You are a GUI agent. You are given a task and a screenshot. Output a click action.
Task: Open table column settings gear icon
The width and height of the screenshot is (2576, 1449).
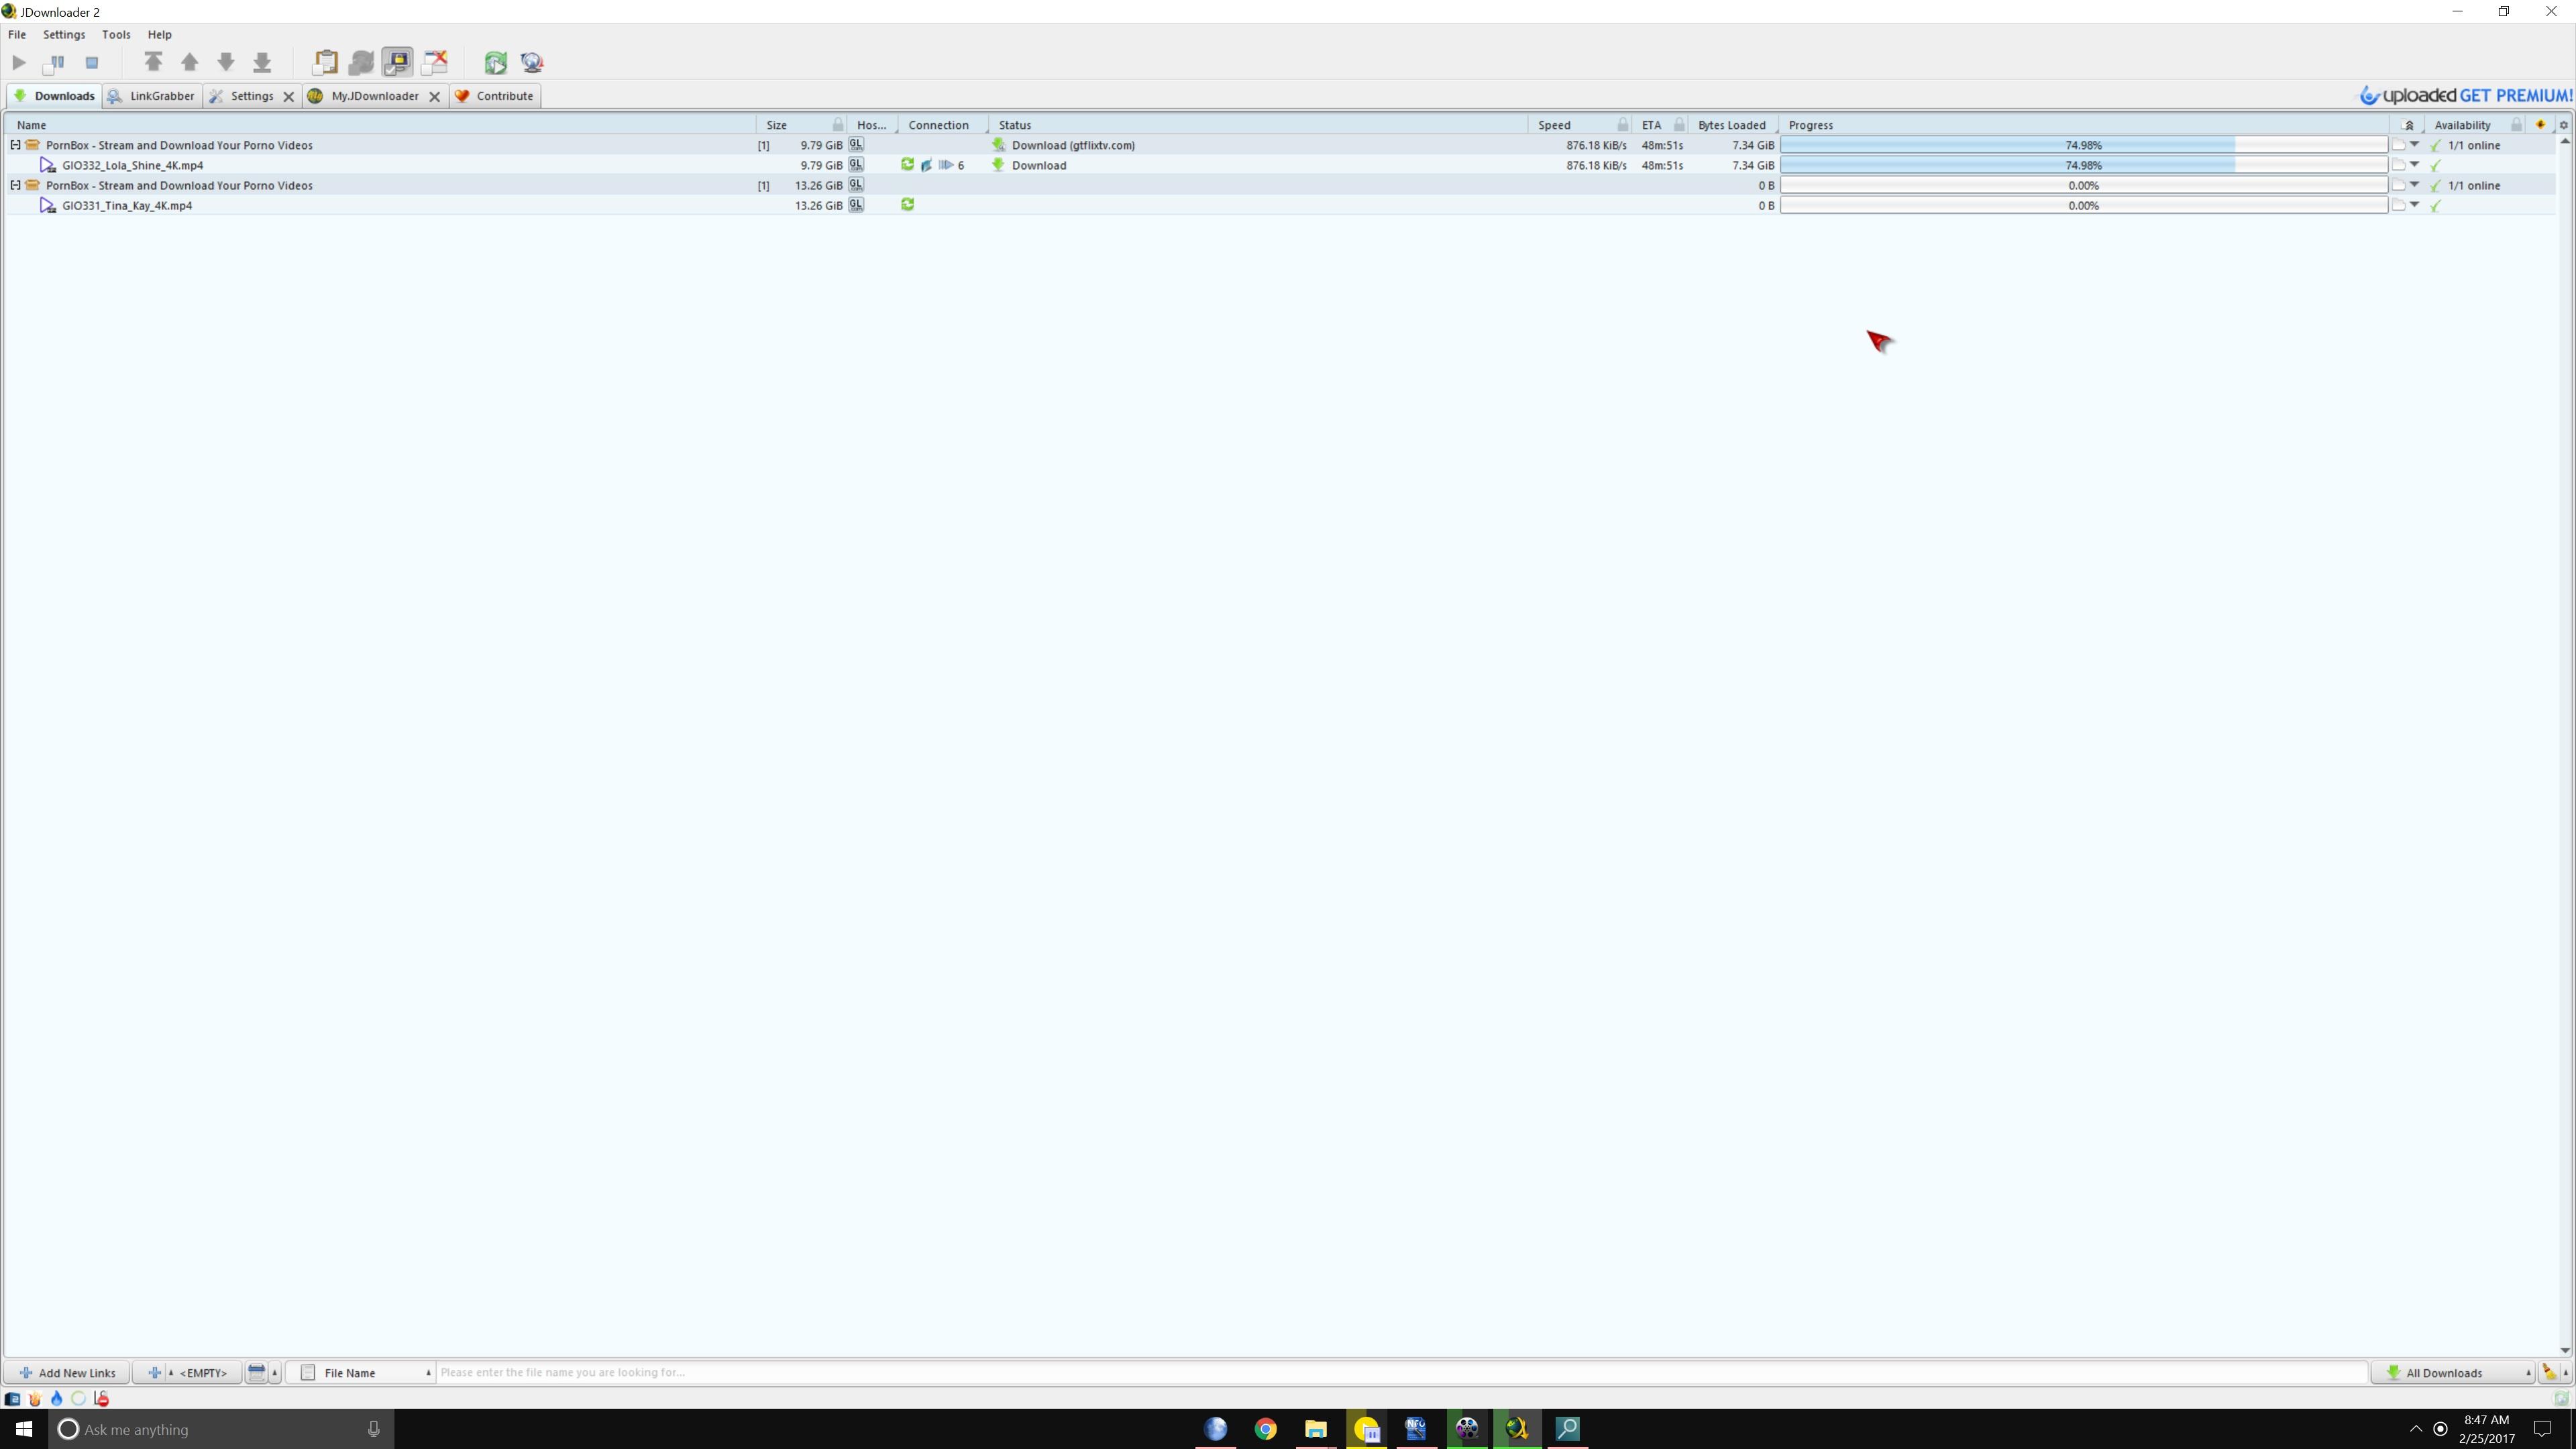pos(2563,125)
